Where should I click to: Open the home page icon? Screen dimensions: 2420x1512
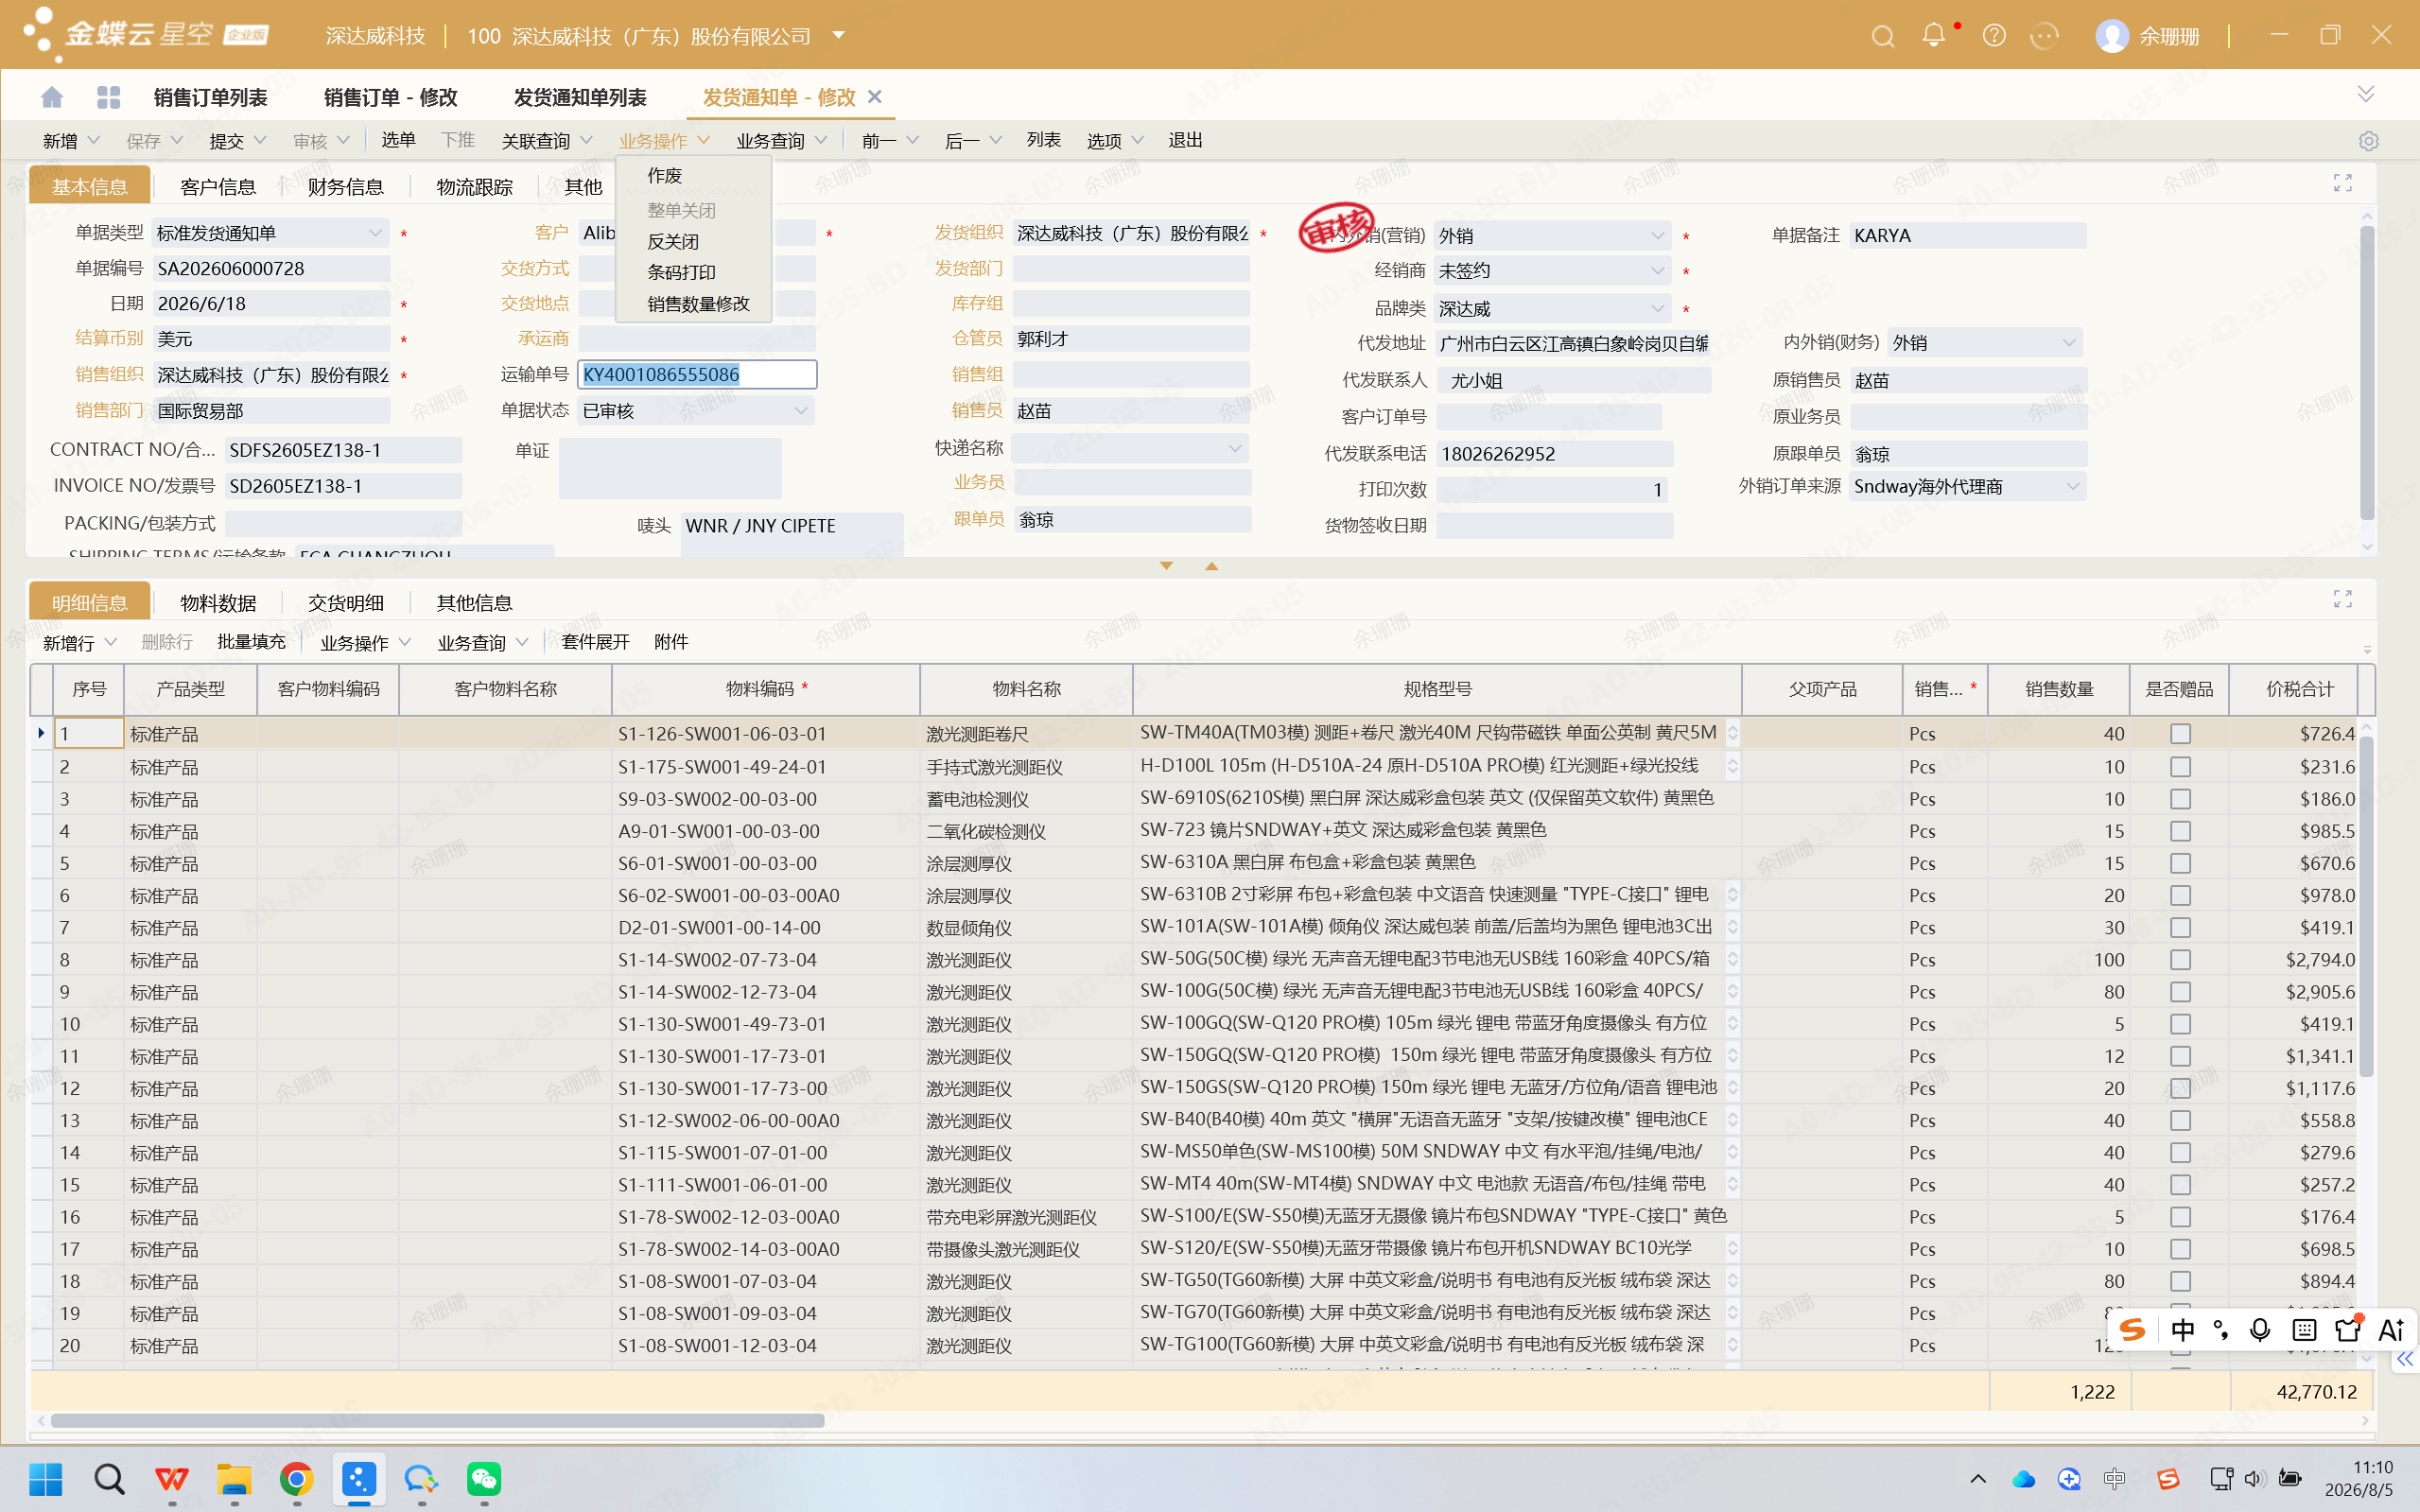click(x=52, y=97)
